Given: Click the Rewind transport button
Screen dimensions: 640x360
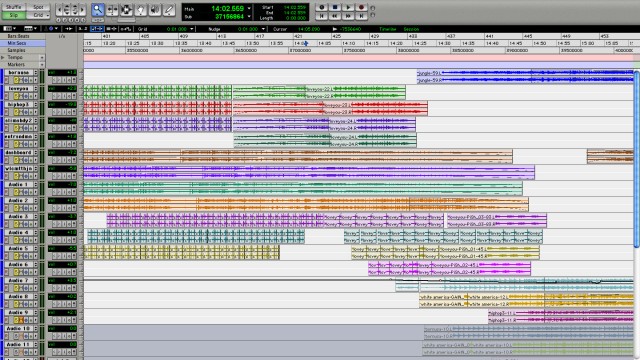Looking at the screenshot, I should point(335,16).
